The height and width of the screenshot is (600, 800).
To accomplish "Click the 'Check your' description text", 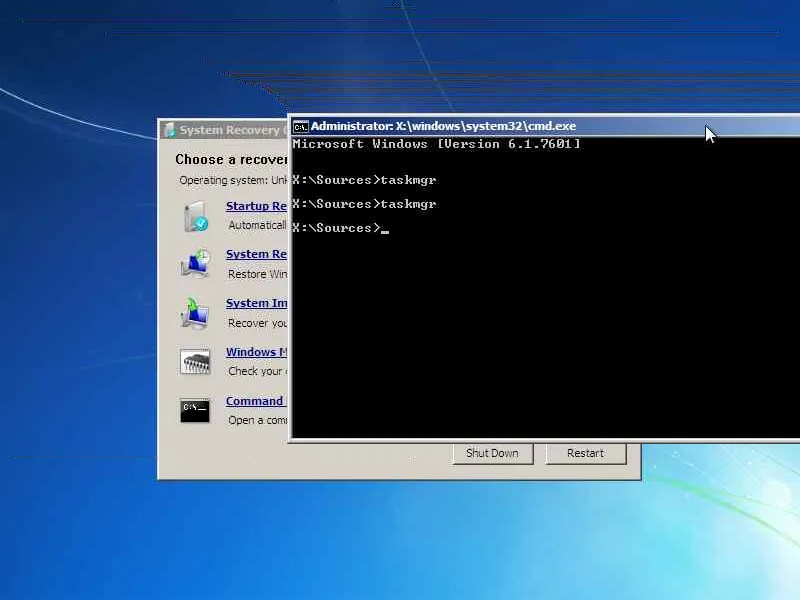I will click(x=257, y=371).
